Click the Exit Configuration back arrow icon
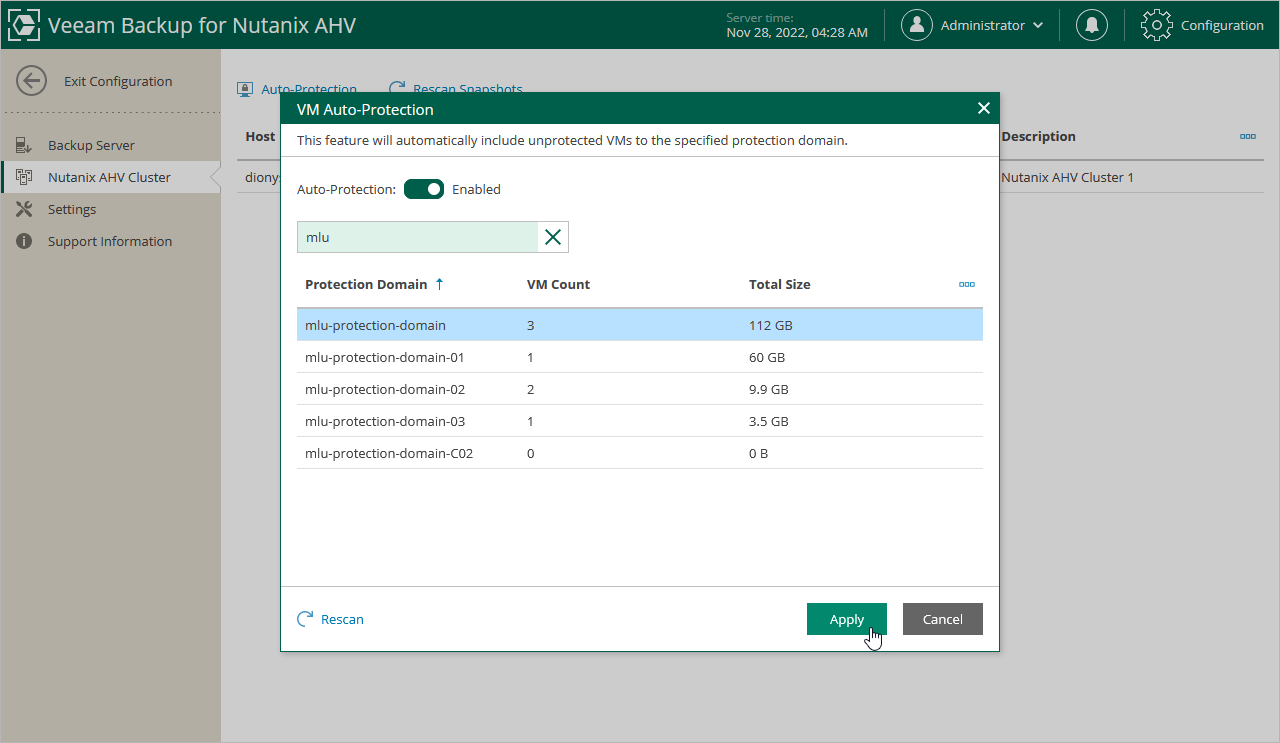The height and width of the screenshot is (743, 1280). coord(32,81)
